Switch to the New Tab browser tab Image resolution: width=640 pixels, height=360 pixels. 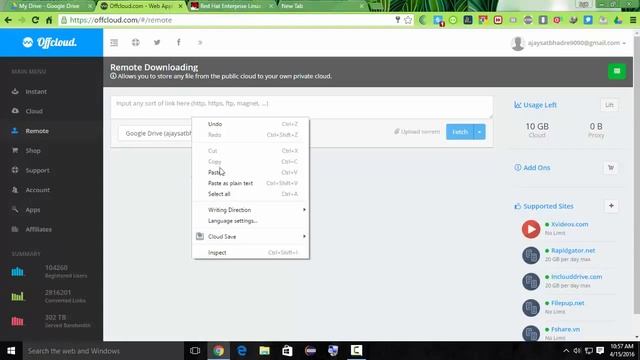(x=322, y=6)
